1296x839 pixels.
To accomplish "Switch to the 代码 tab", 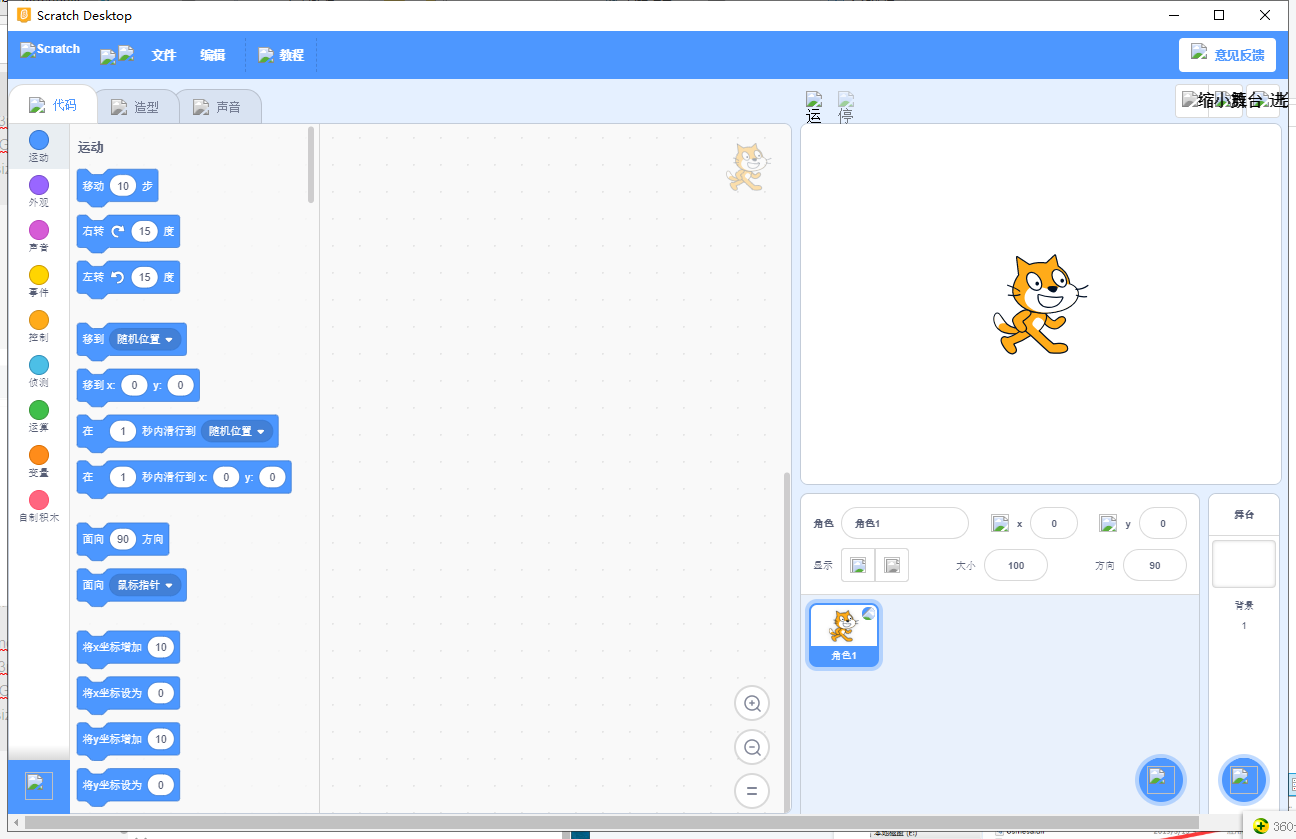I will pos(53,105).
